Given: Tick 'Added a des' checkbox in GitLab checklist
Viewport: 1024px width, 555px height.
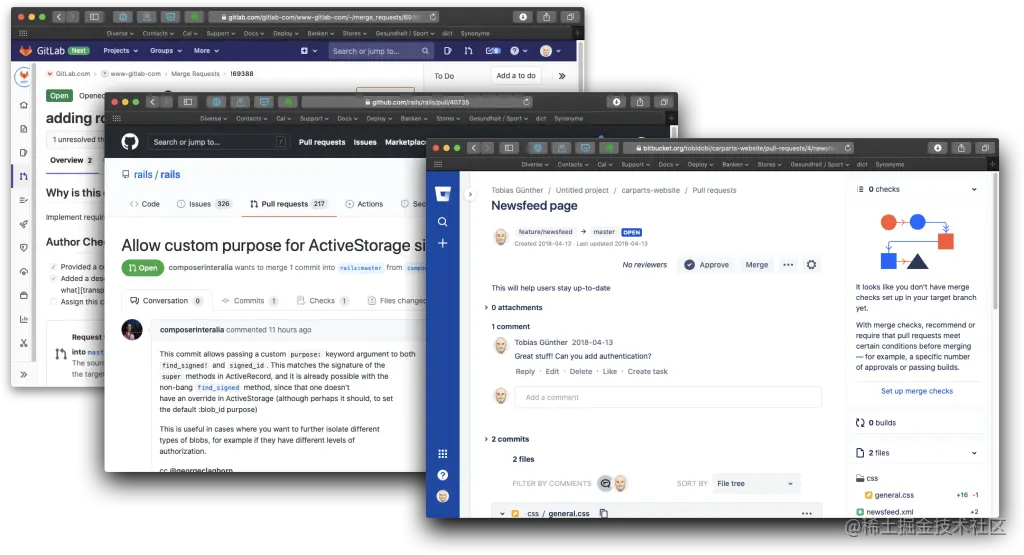Looking at the screenshot, I should (x=54, y=278).
